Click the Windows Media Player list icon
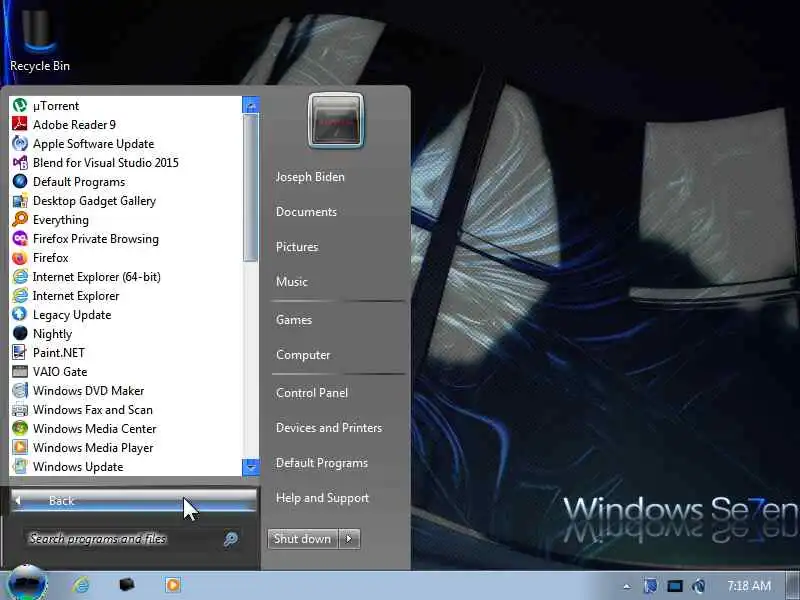 click(x=20, y=447)
